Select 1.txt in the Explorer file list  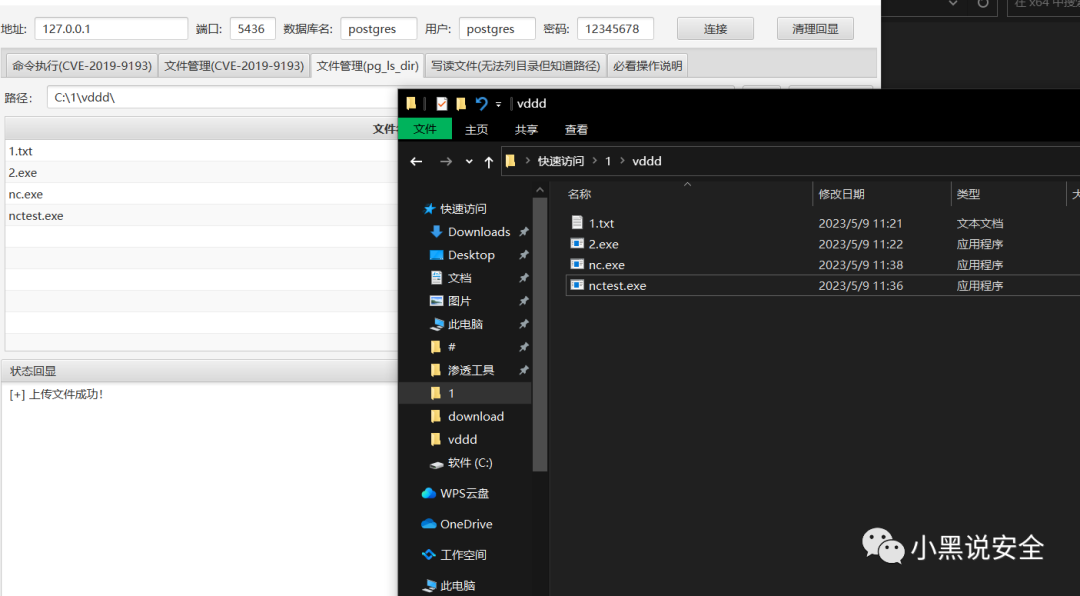click(x=601, y=223)
